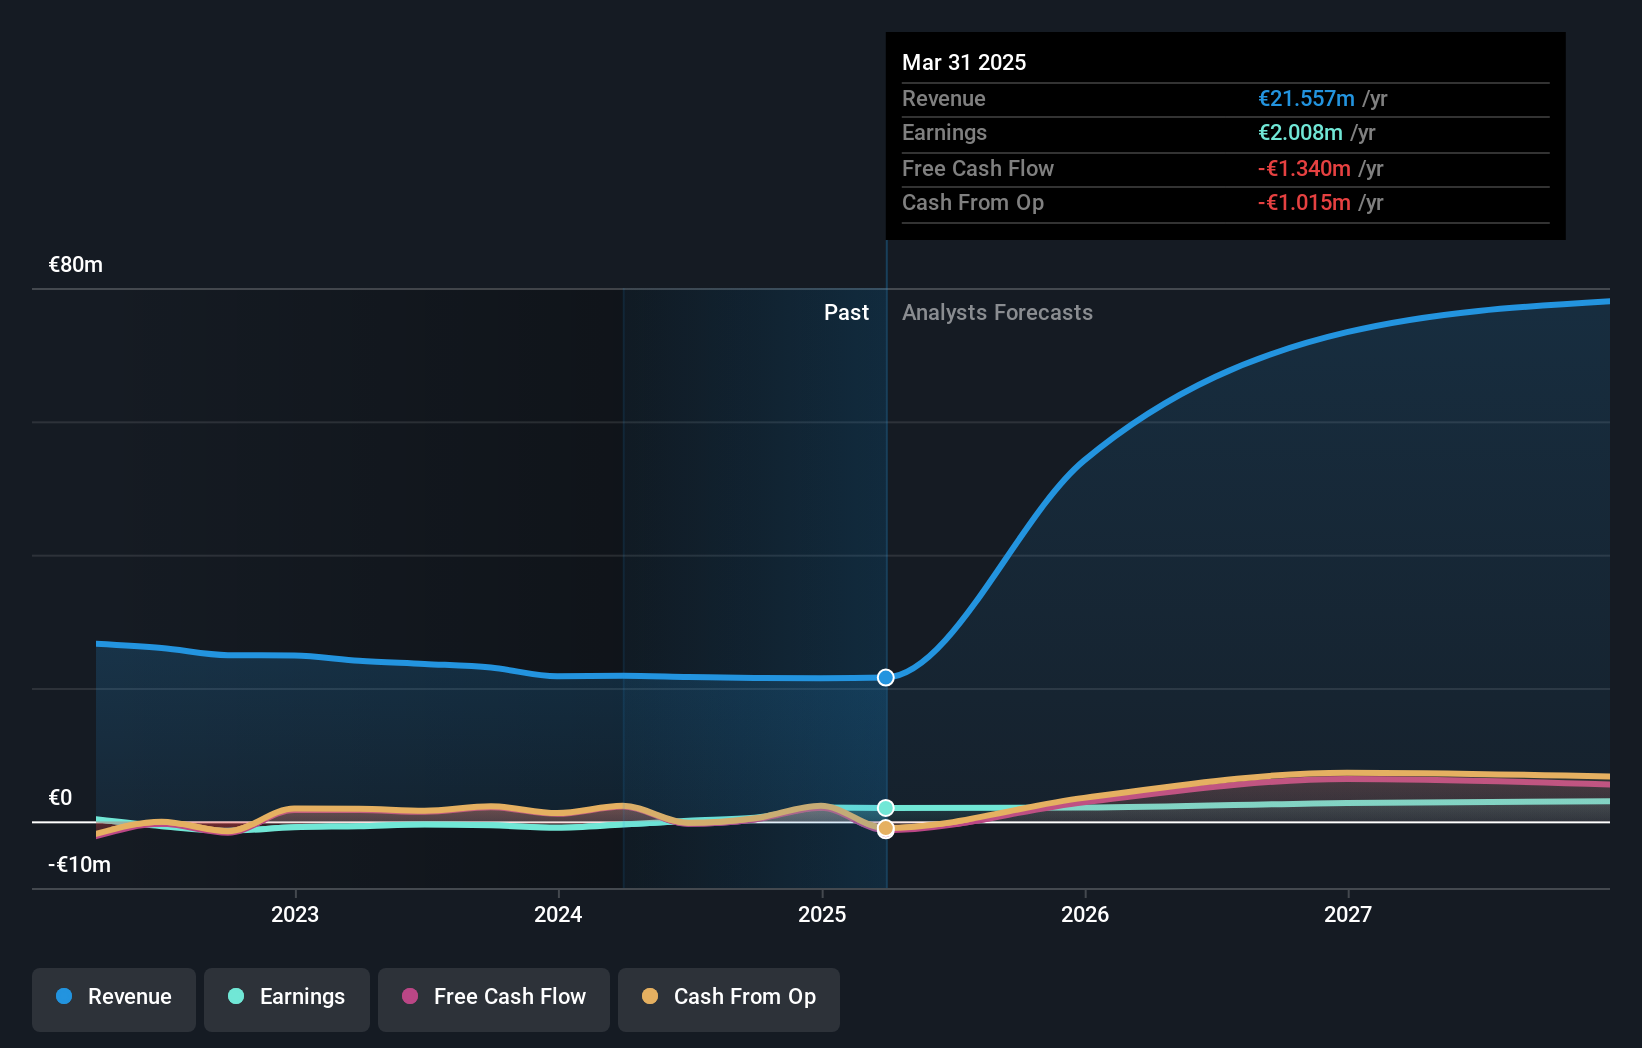Click the -€1.015m cash from op value
This screenshot has height=1048, width=1642.
pos(1304,202)
